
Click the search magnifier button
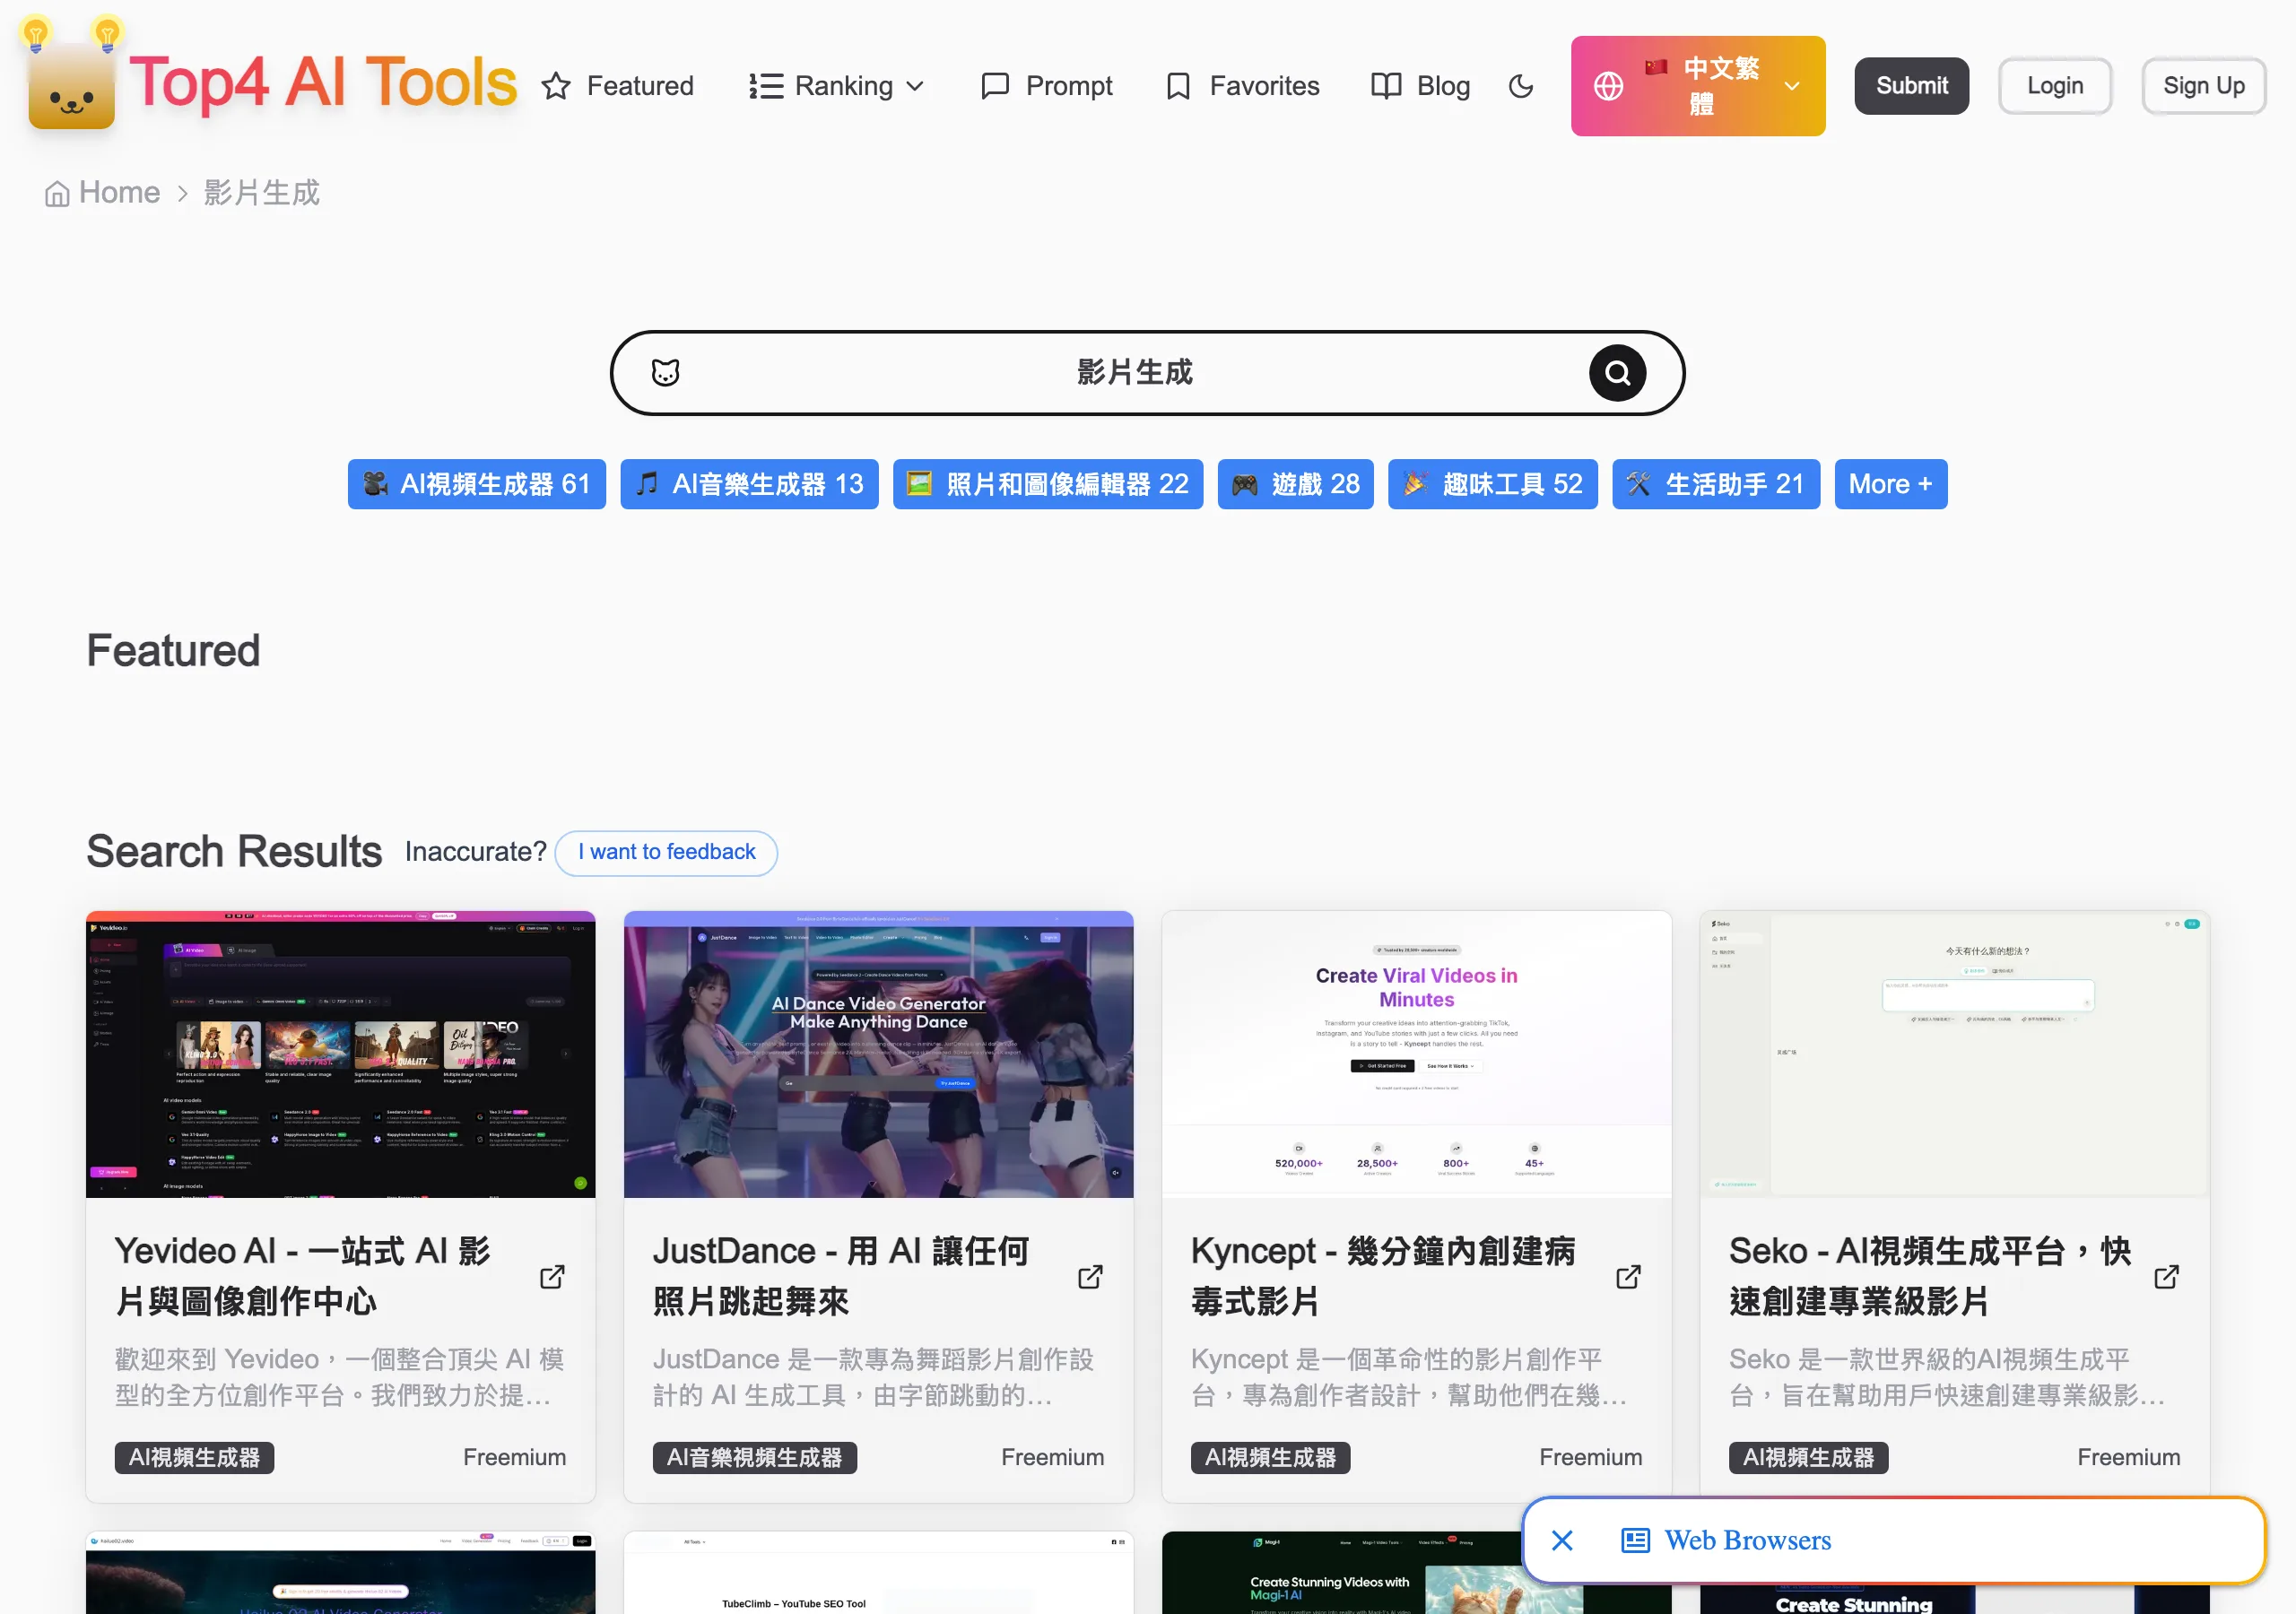pyautogui.click(x=1617, y=373)
